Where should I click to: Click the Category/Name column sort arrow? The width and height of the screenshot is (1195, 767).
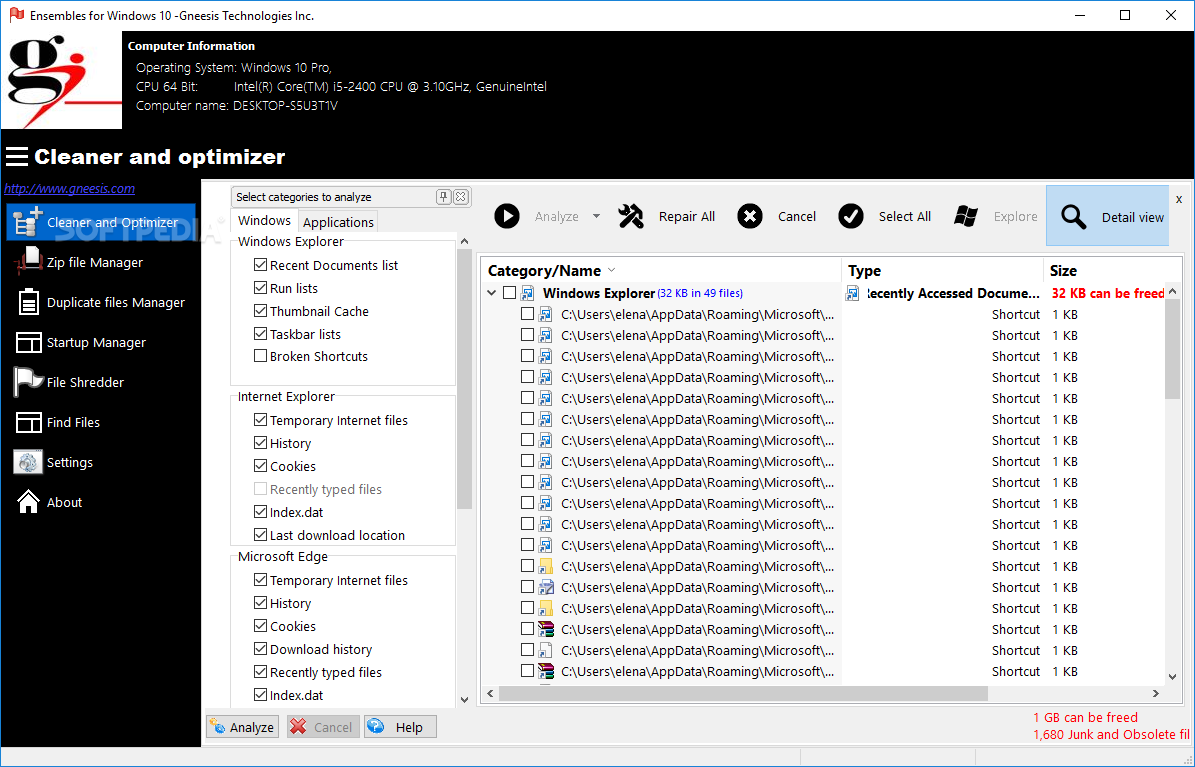point(611,271)
